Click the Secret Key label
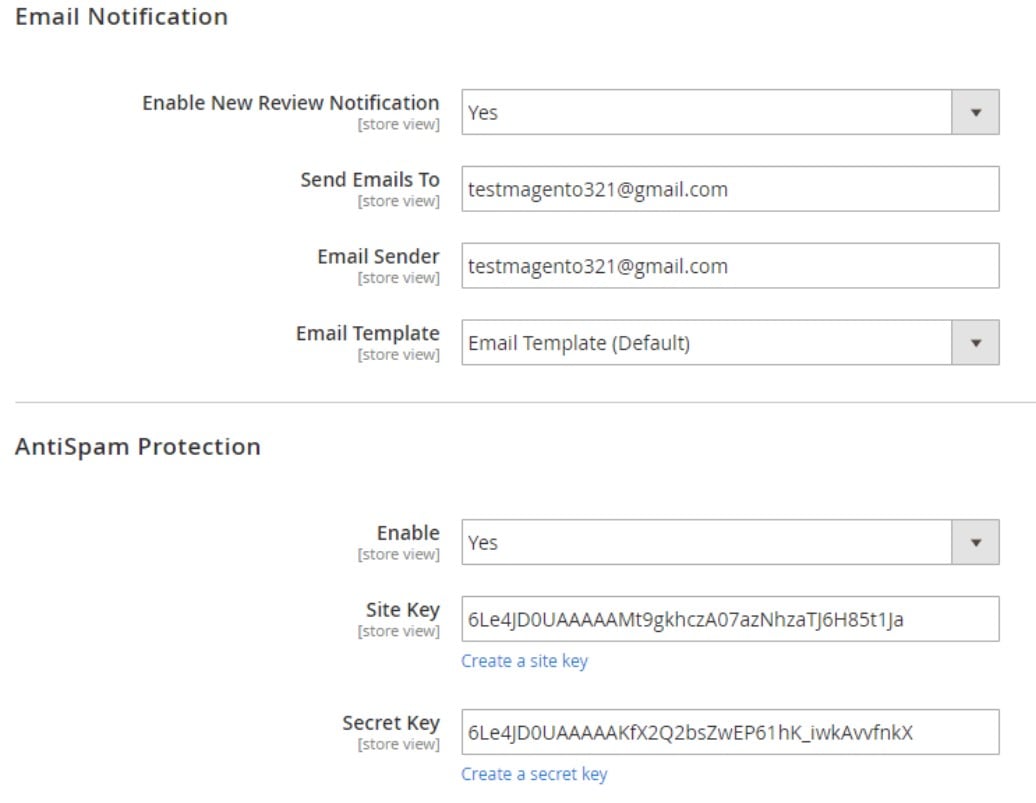Image resolution: width=1036 pixels, height=803 pixels. click(390, 723)
